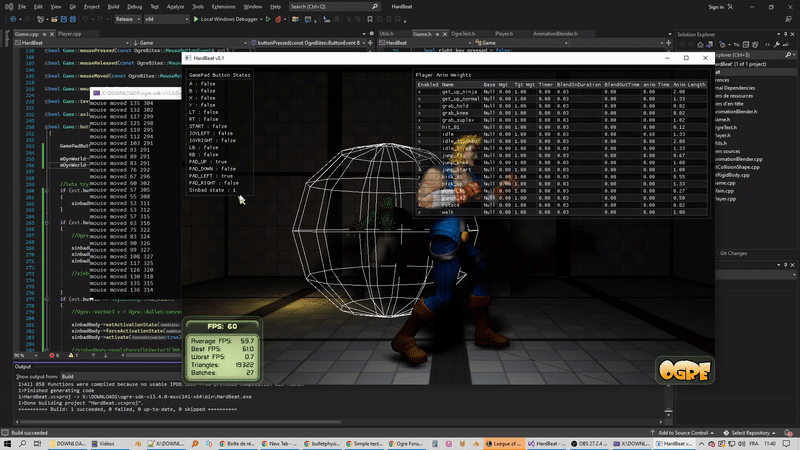Screen dimensions: 800x450
Task: Click the Hot Reload flame icon
Action: pyautogui.click(x=278, y=19)
